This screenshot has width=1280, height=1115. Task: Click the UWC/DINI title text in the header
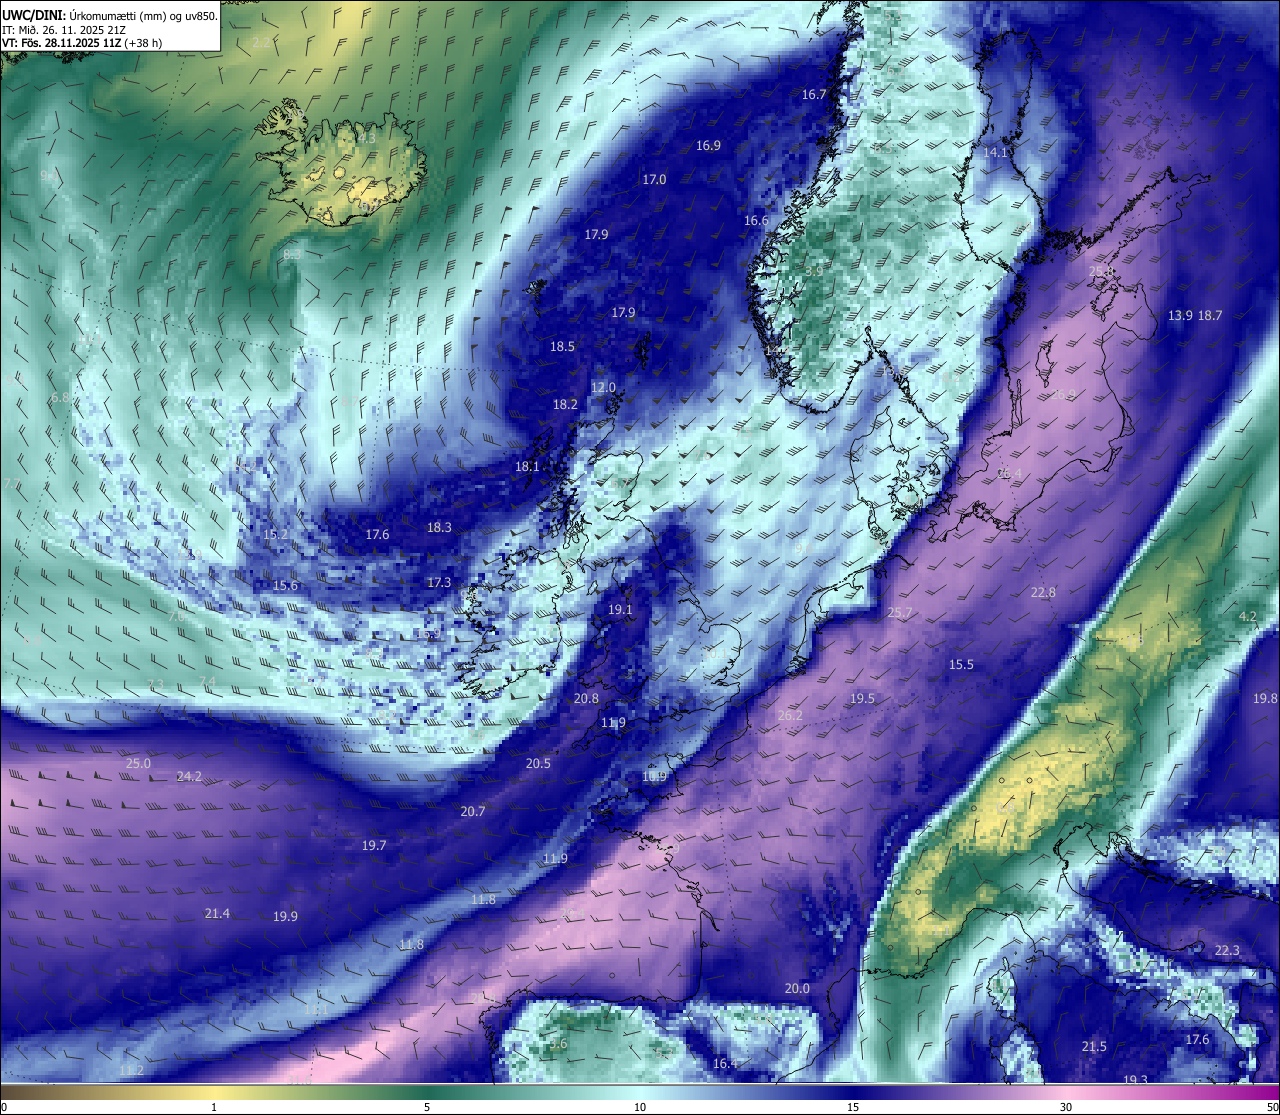coord(110,15)
